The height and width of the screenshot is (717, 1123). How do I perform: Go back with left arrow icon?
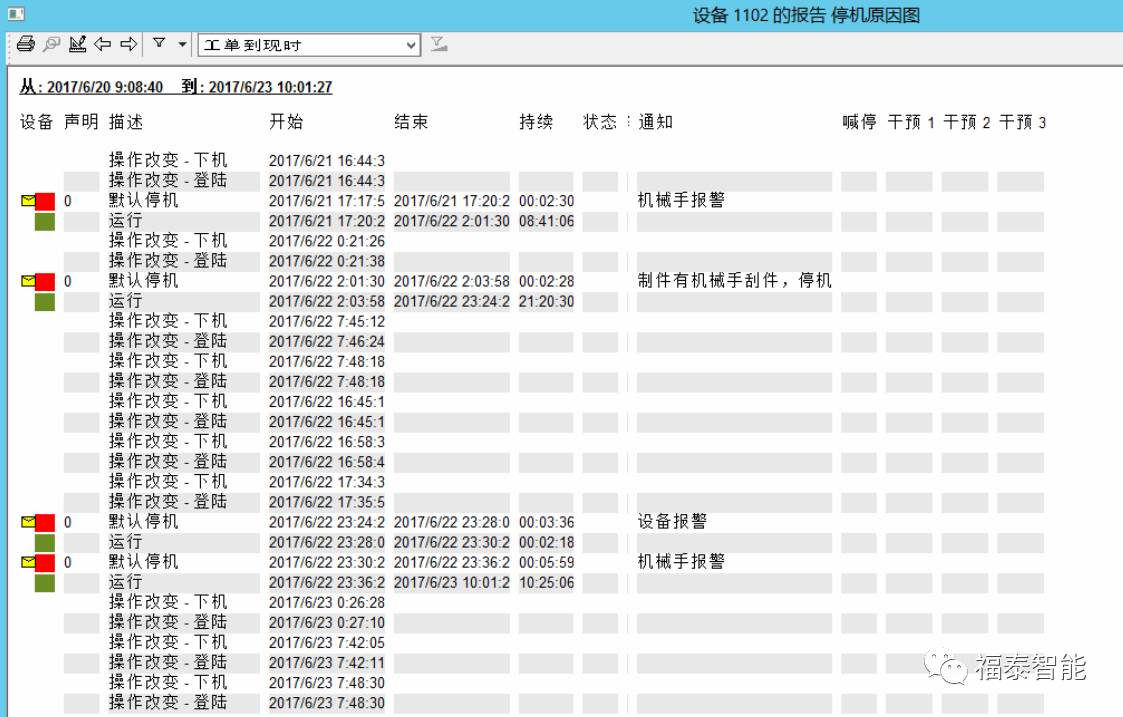click(102, 44)
